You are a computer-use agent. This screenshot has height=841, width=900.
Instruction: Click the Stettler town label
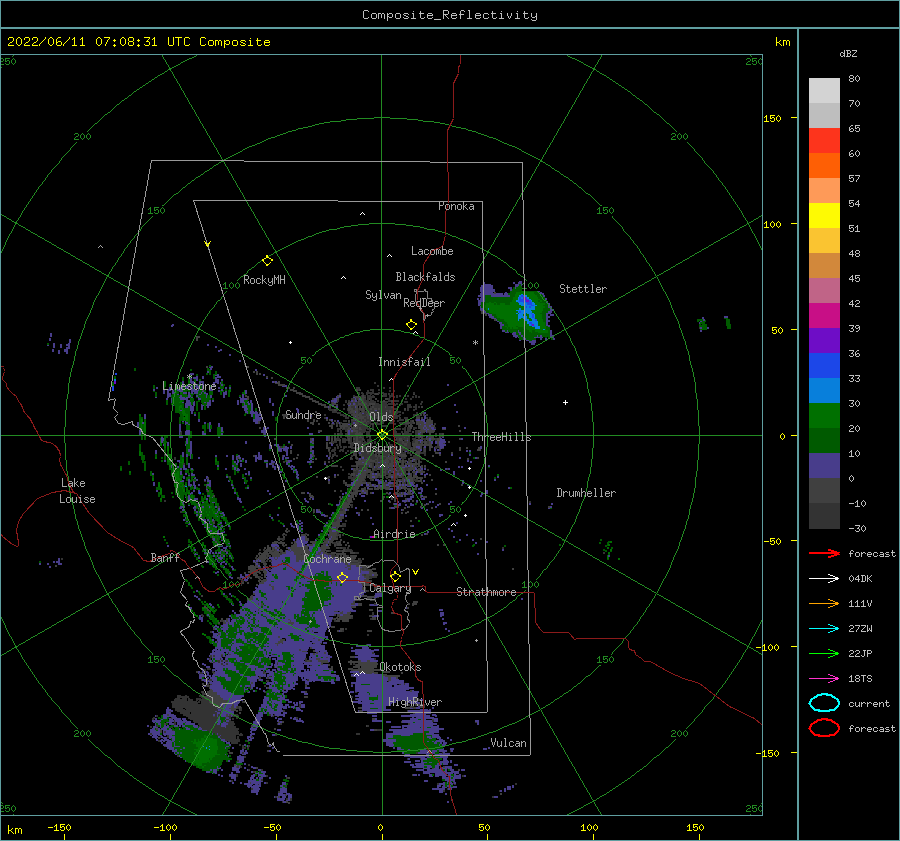coord(583,289)
